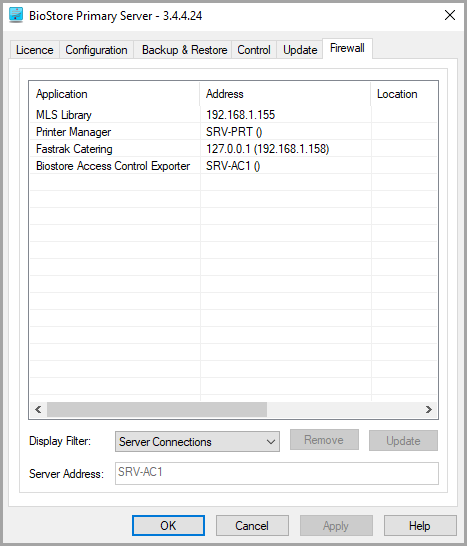Click the BioStore app icon in title bar

click(16, 15)
